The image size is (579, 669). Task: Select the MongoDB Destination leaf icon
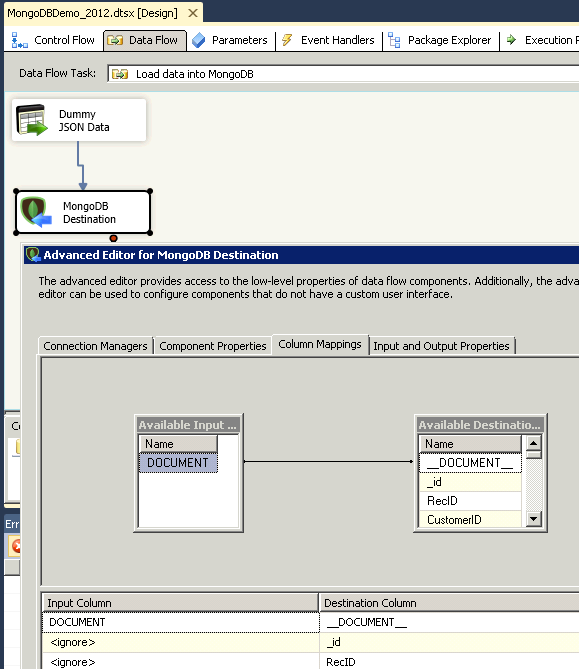pyautogui.click(x=36, y=211)
